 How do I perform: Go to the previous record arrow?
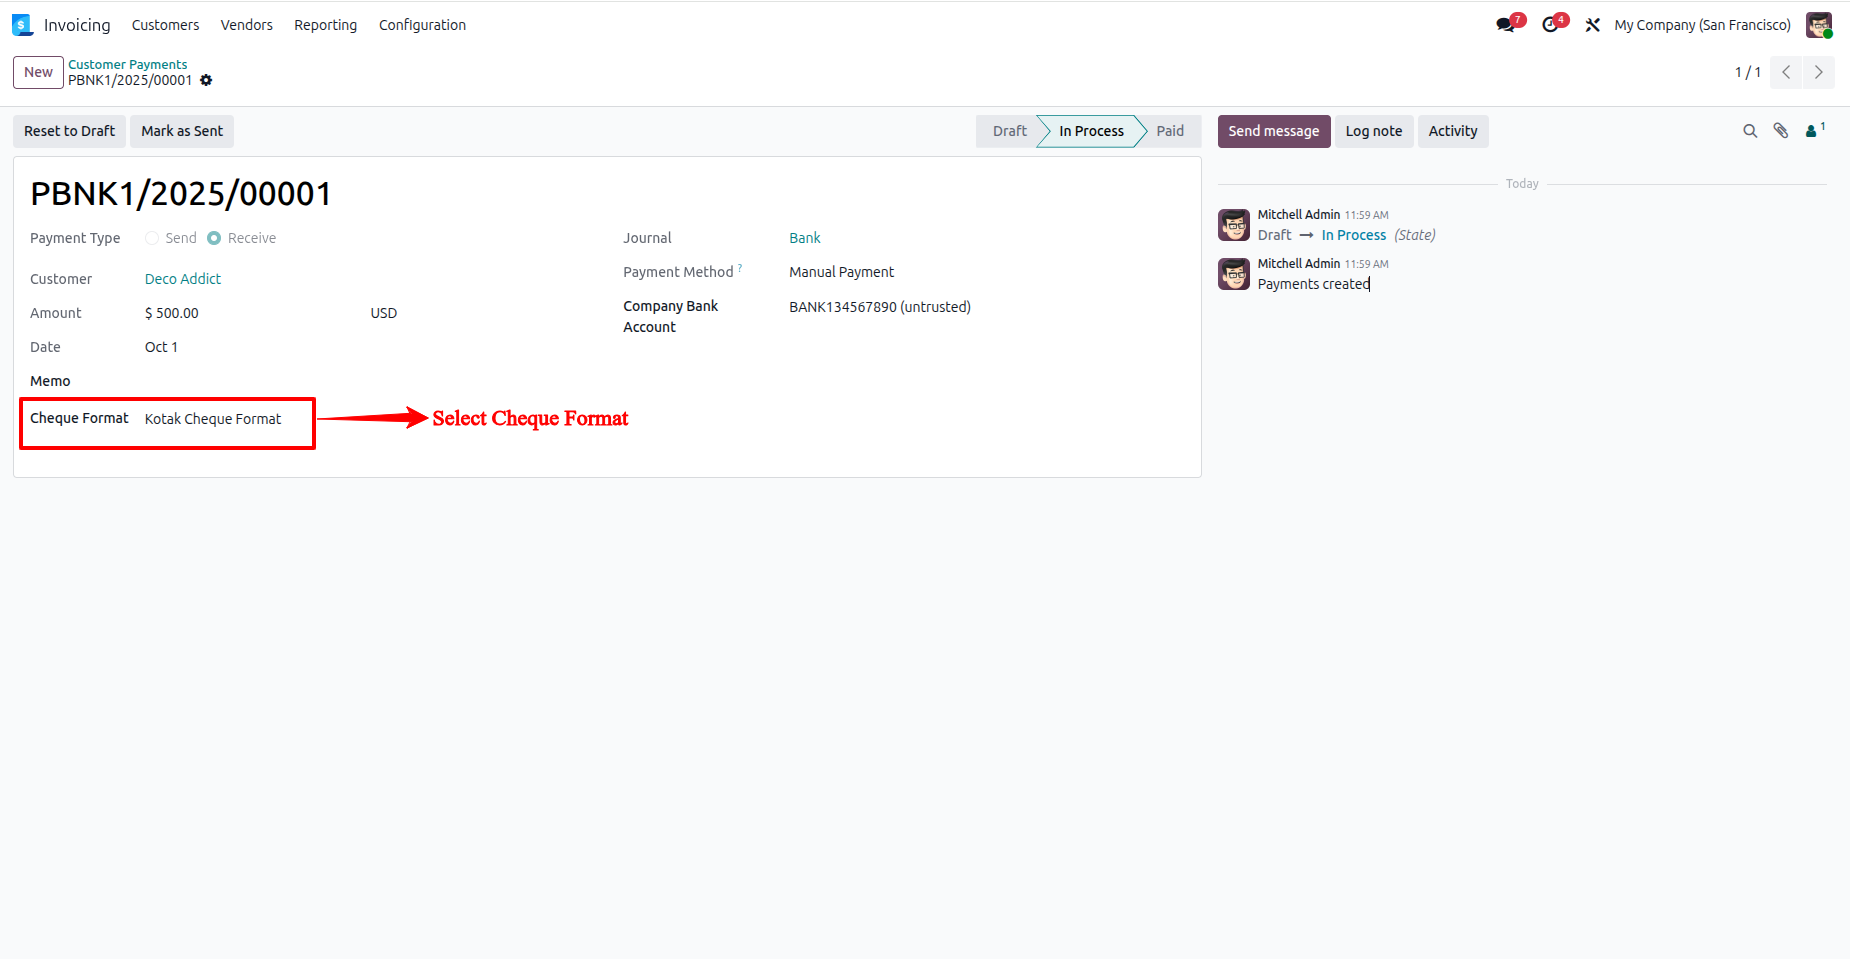tap(1786, 72)
